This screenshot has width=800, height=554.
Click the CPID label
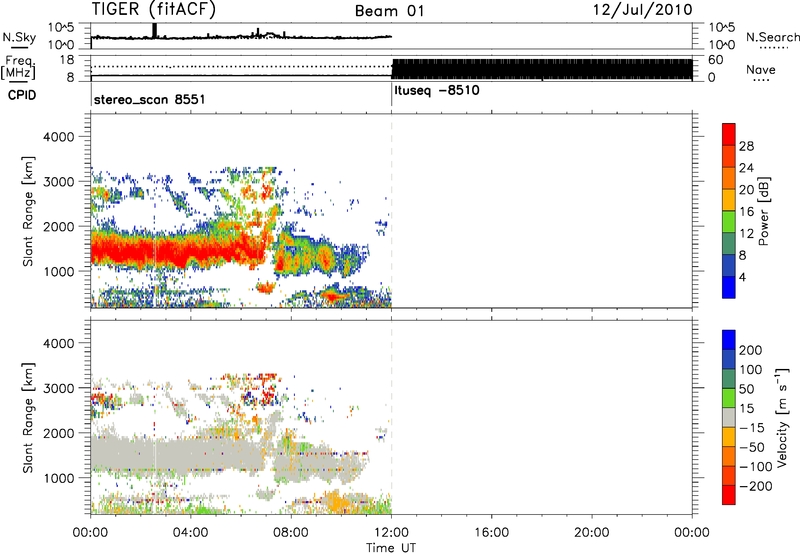click(22, 95)
